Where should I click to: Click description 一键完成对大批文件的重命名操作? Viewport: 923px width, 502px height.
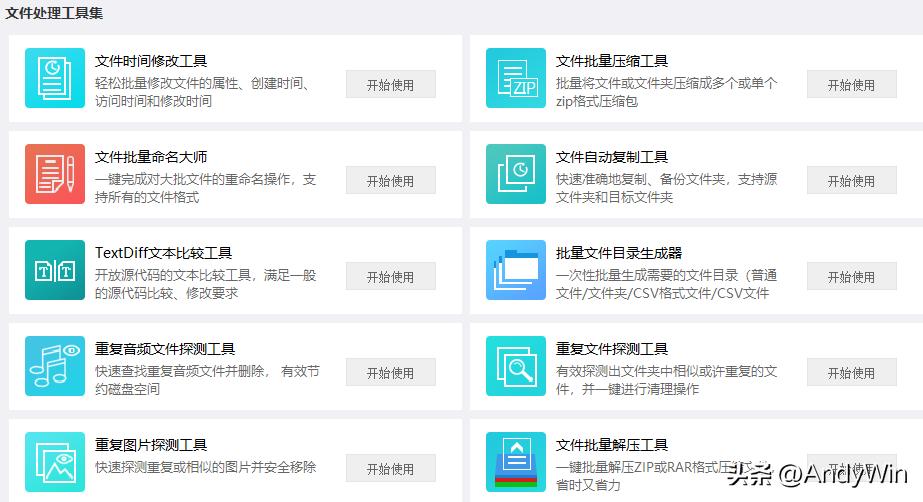(191, 179)
